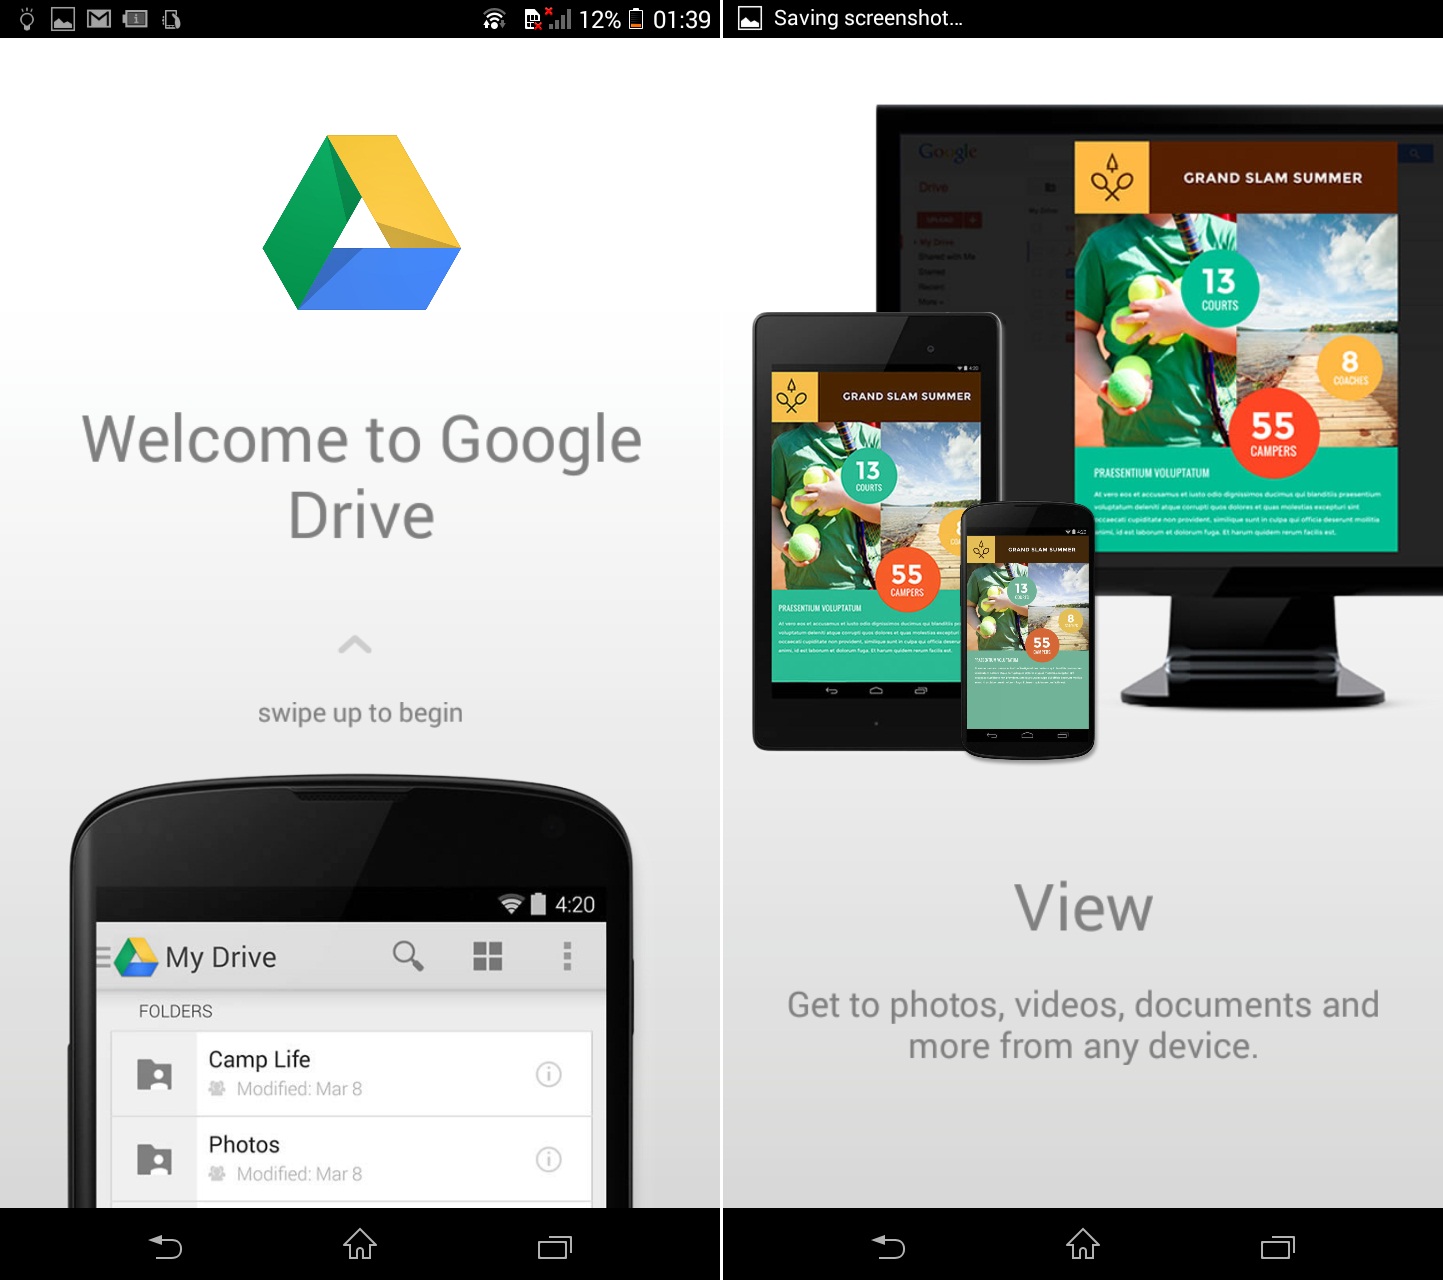
Task: Open the Photos folder row
Action: point(351,1159)
